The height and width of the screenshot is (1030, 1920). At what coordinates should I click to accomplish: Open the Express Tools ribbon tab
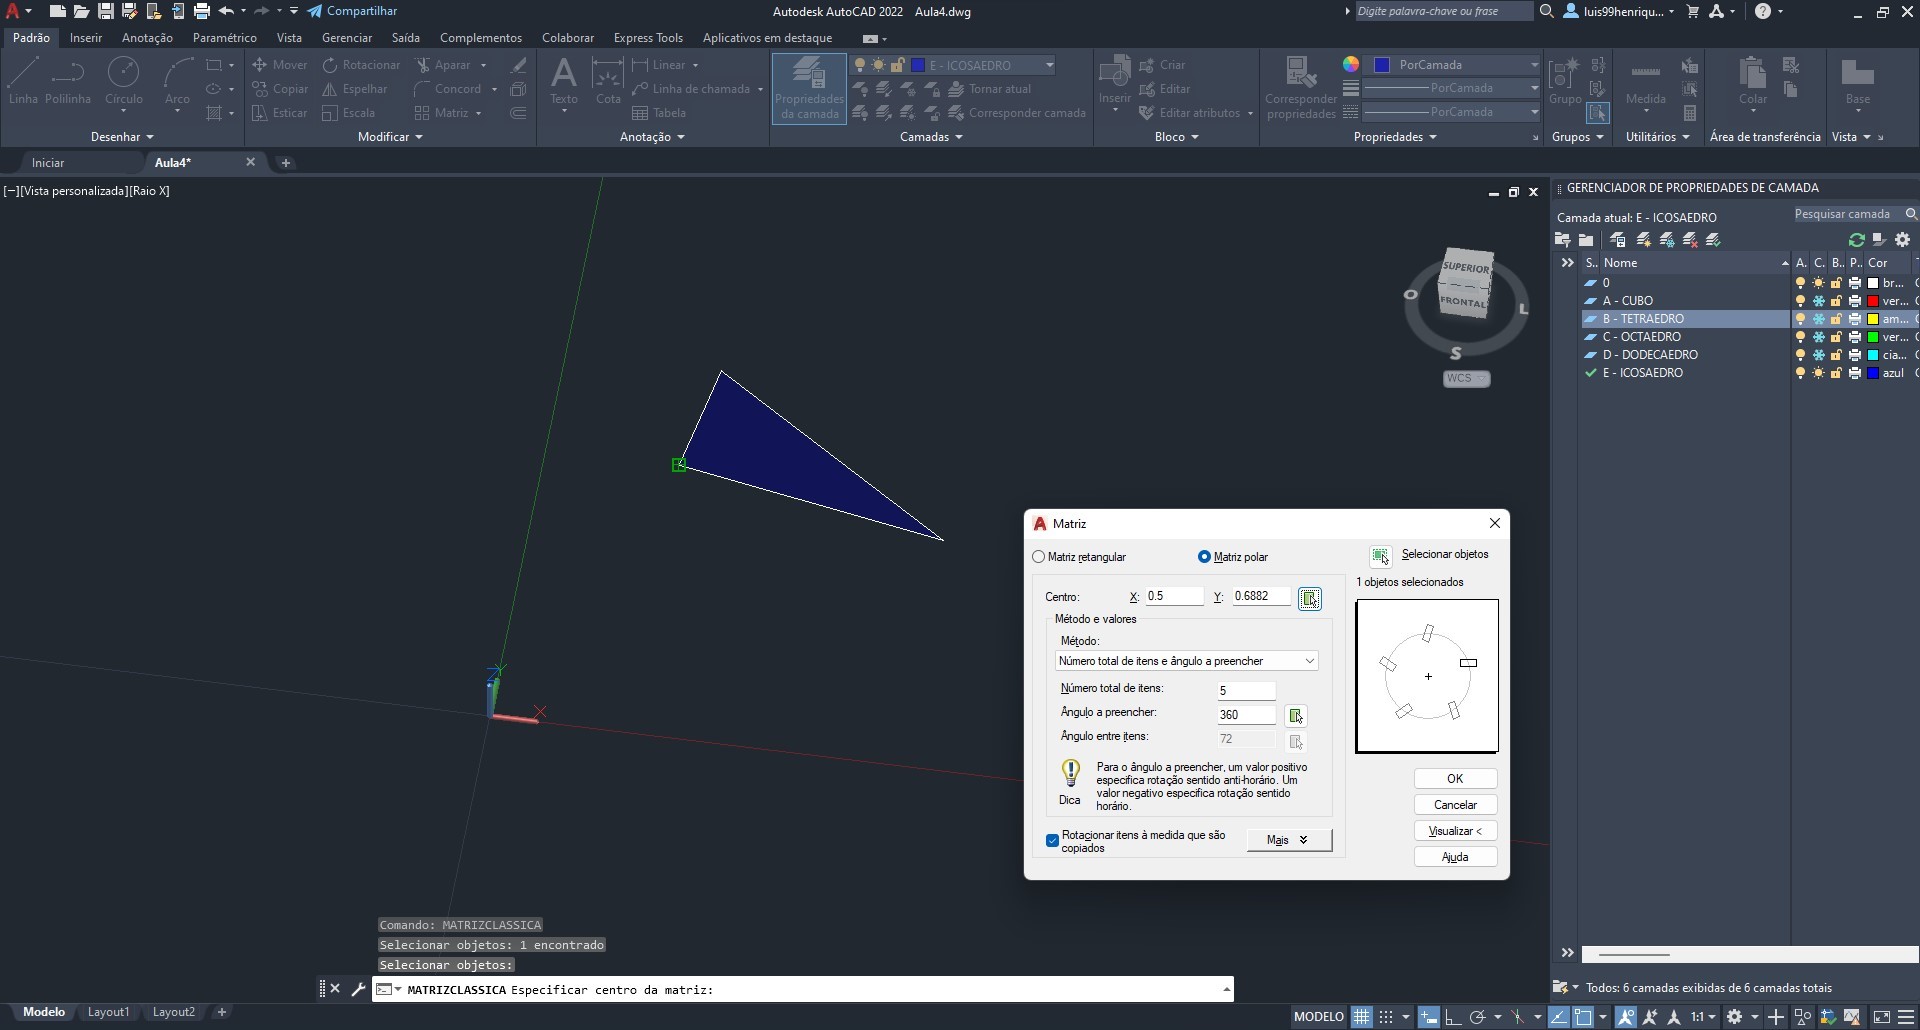pyautogui.click(x=648, y=38)
